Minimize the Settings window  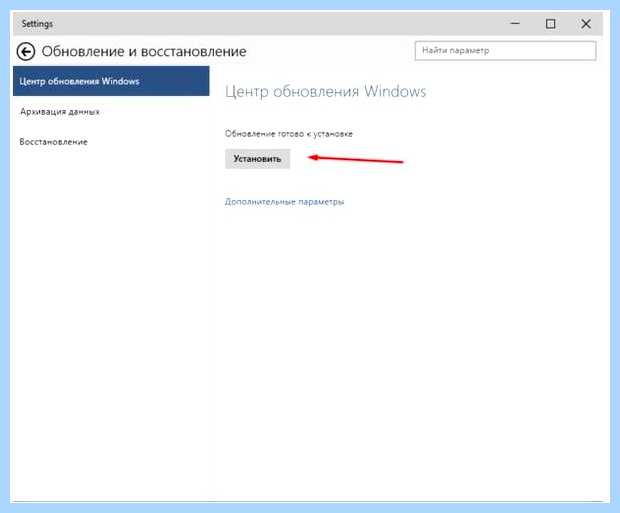(x=515, y=24)
